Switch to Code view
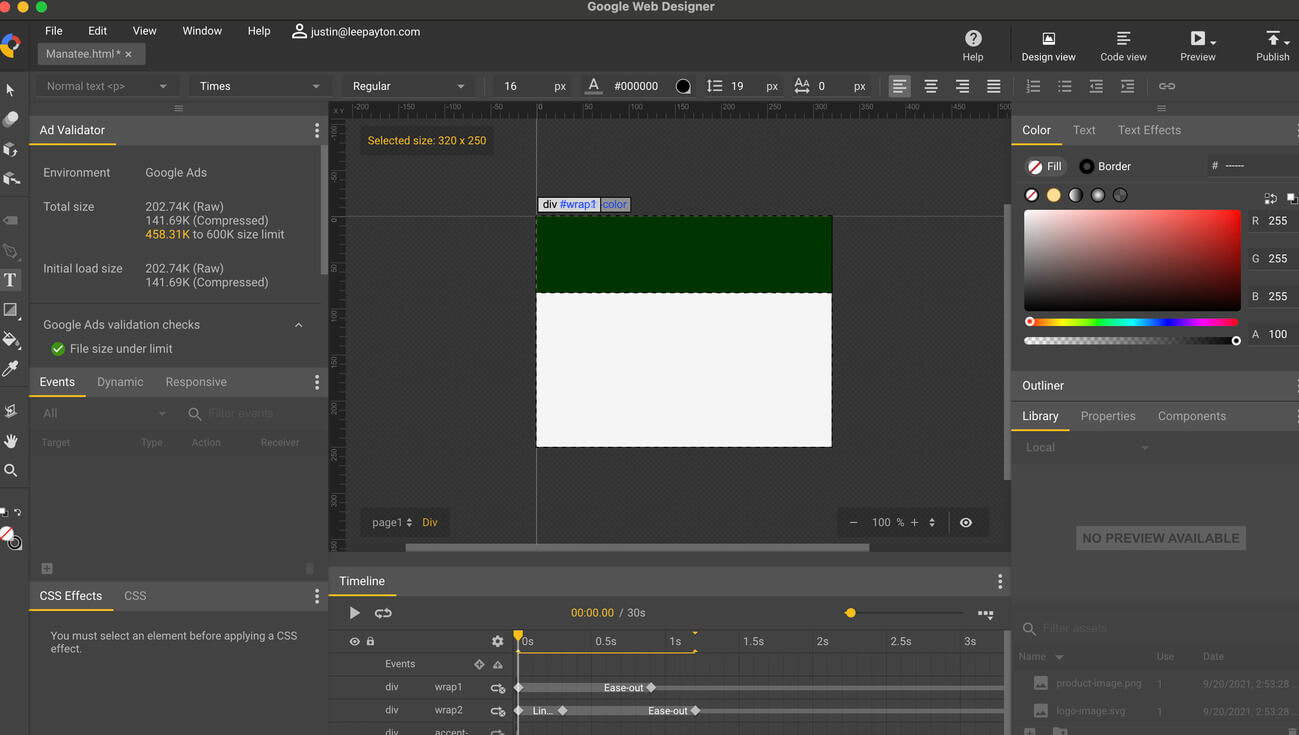Screen dimensions: 1299x735 point(1124,46)
